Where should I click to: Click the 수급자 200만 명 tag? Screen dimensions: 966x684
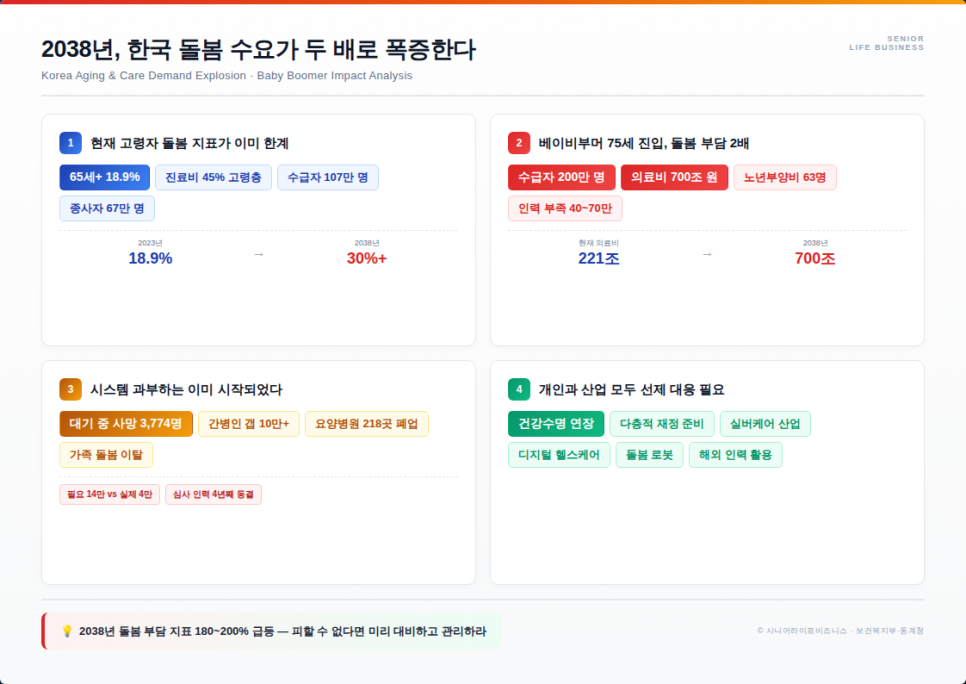562,177
